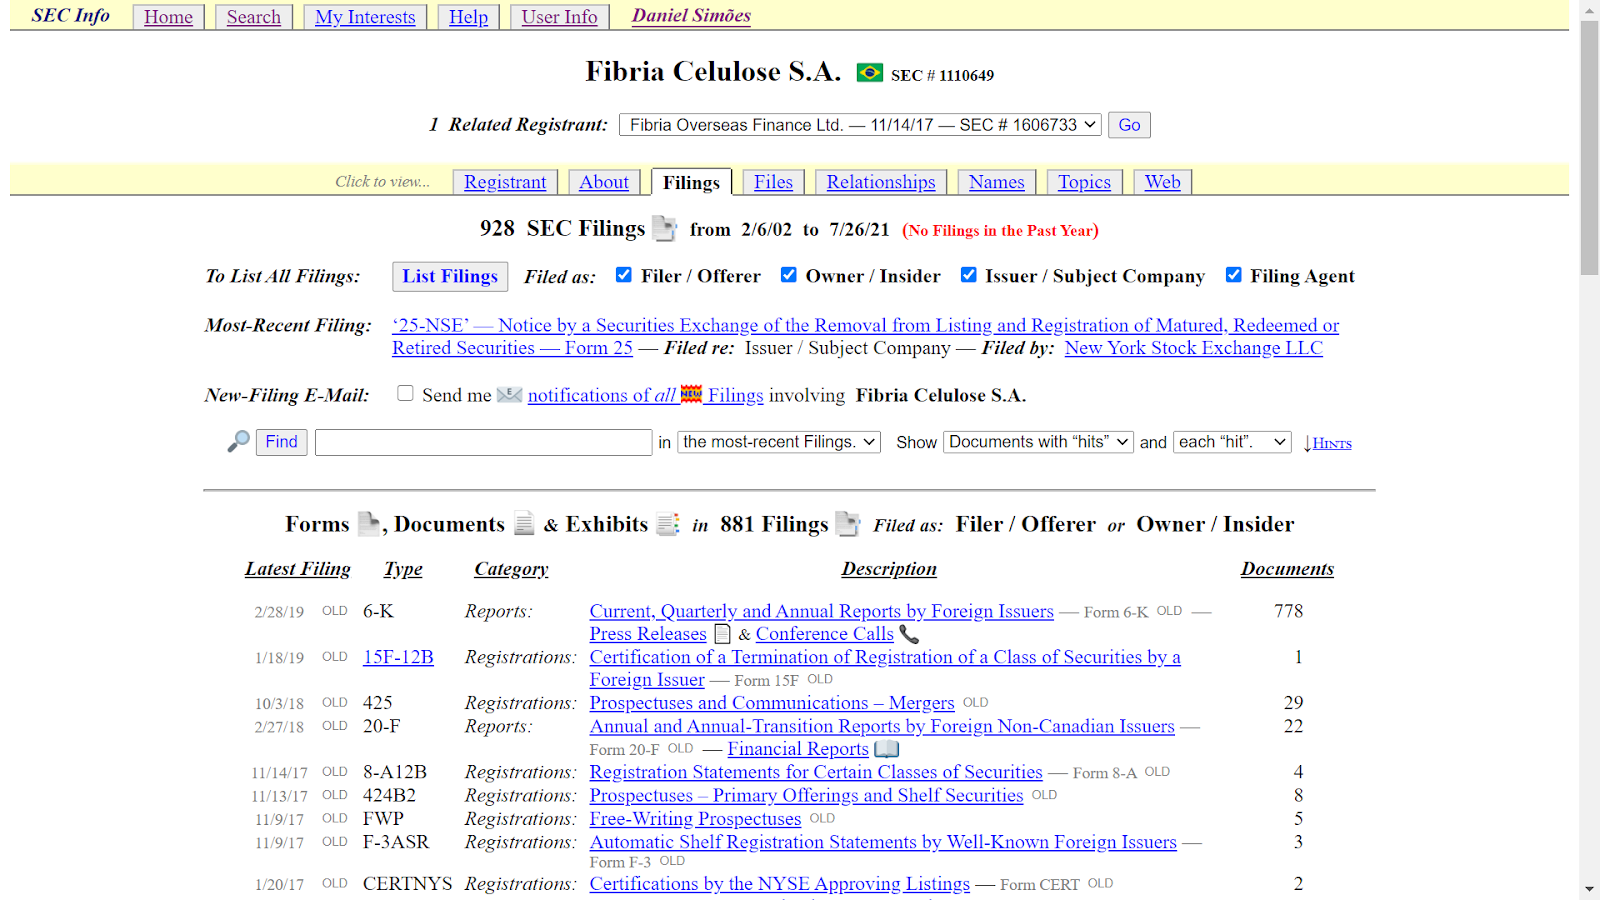Open User Info in top navigation
Screen dimensions: 1600x900
point(559,17)
